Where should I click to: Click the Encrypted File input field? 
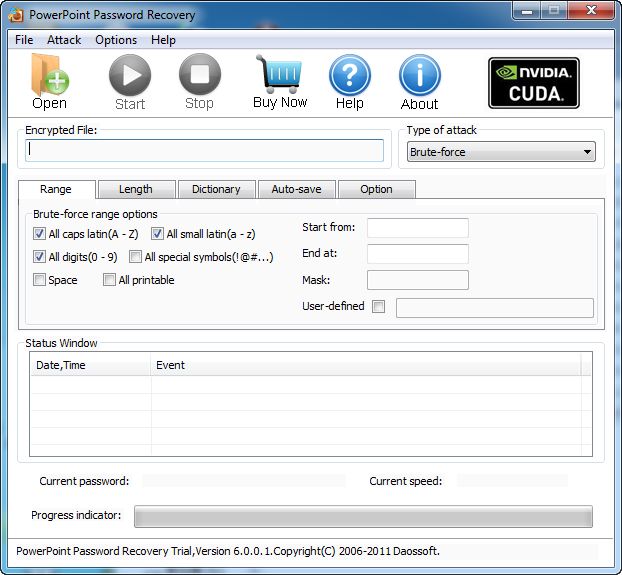(x=205, y=150)
